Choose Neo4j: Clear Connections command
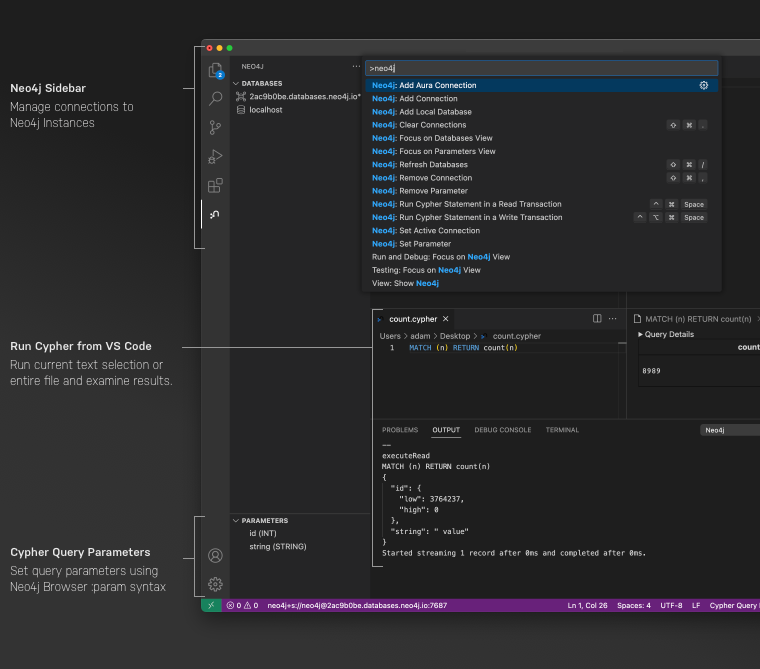 (x=541, y=125)
